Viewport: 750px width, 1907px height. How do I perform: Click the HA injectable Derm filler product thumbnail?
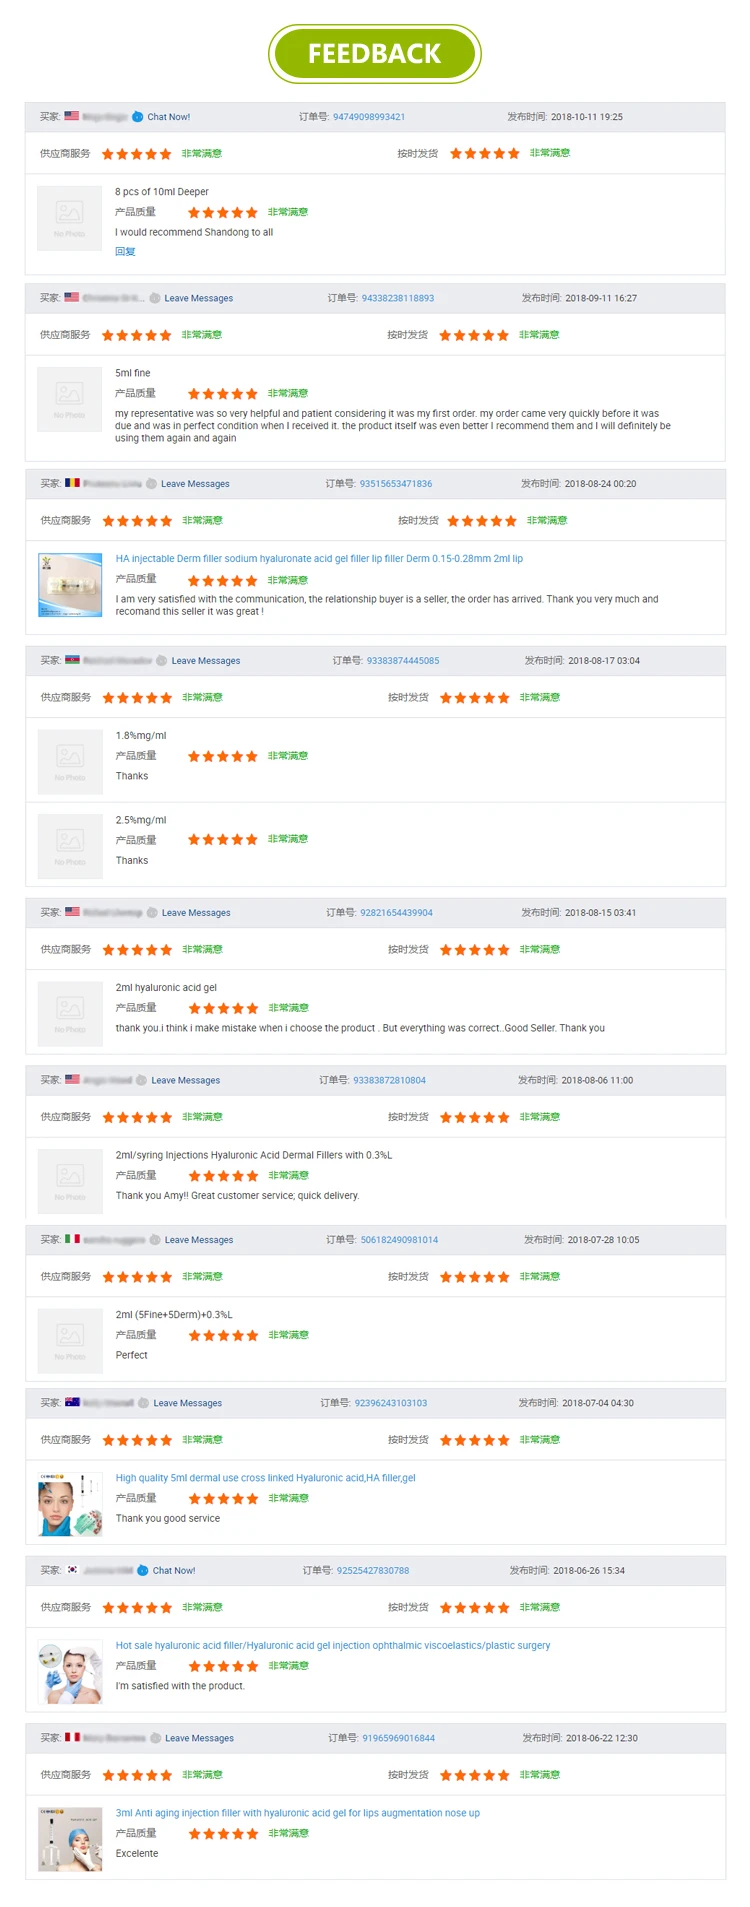pyautogui.click(x=70, y=585)
